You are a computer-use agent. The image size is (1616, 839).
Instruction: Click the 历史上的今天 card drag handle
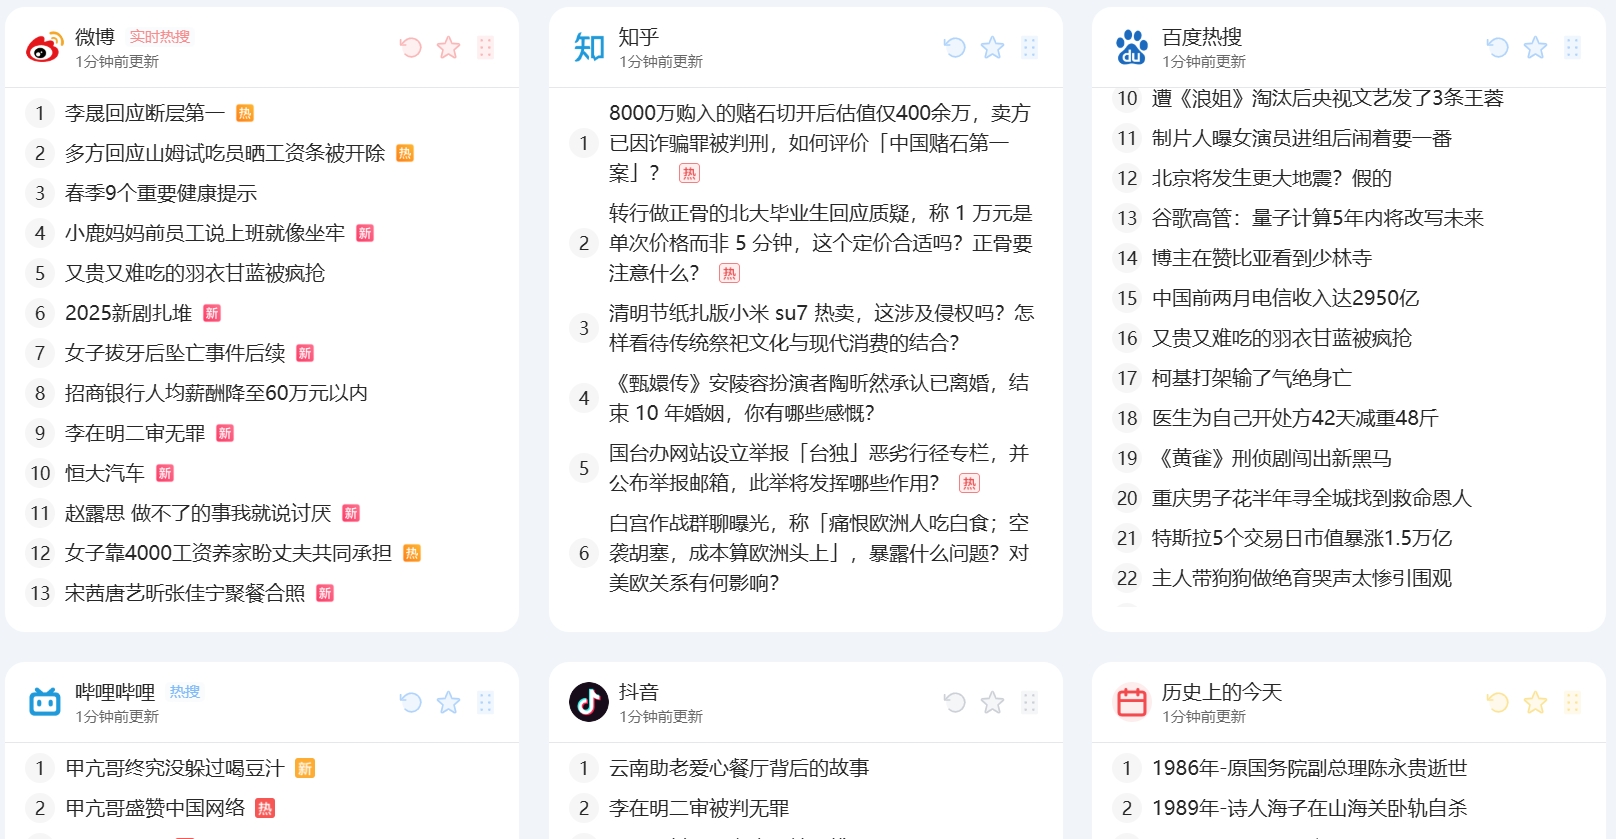point(1572,702)
